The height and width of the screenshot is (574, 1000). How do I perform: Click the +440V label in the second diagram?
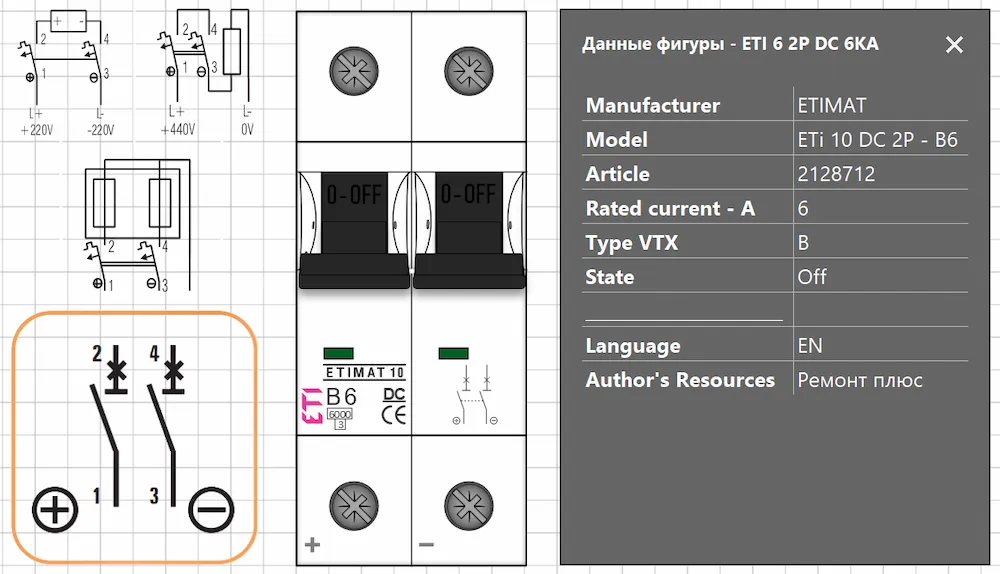(x=178, y=129)
